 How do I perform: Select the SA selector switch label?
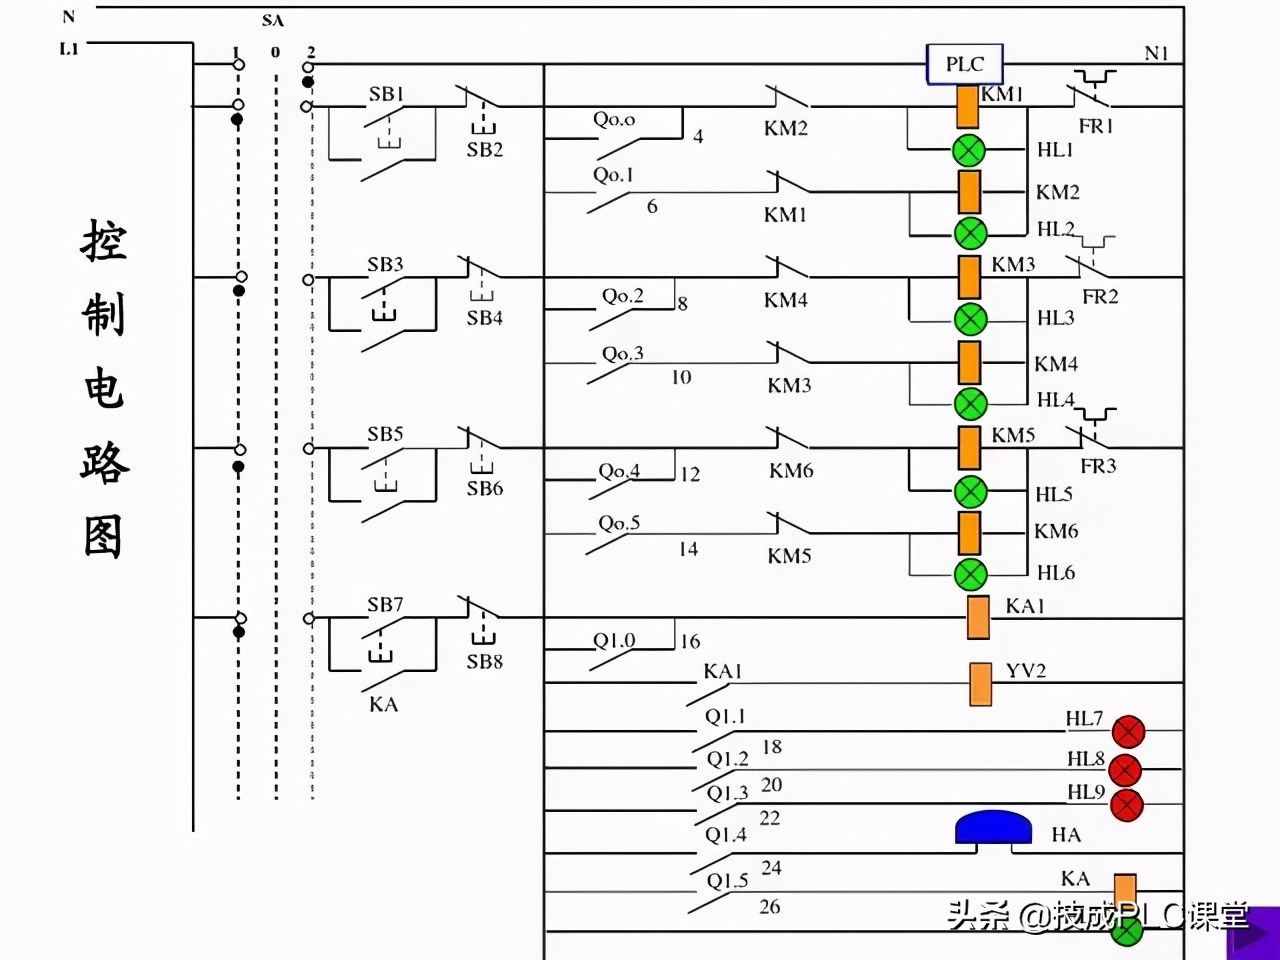click(x=272, y=21)
